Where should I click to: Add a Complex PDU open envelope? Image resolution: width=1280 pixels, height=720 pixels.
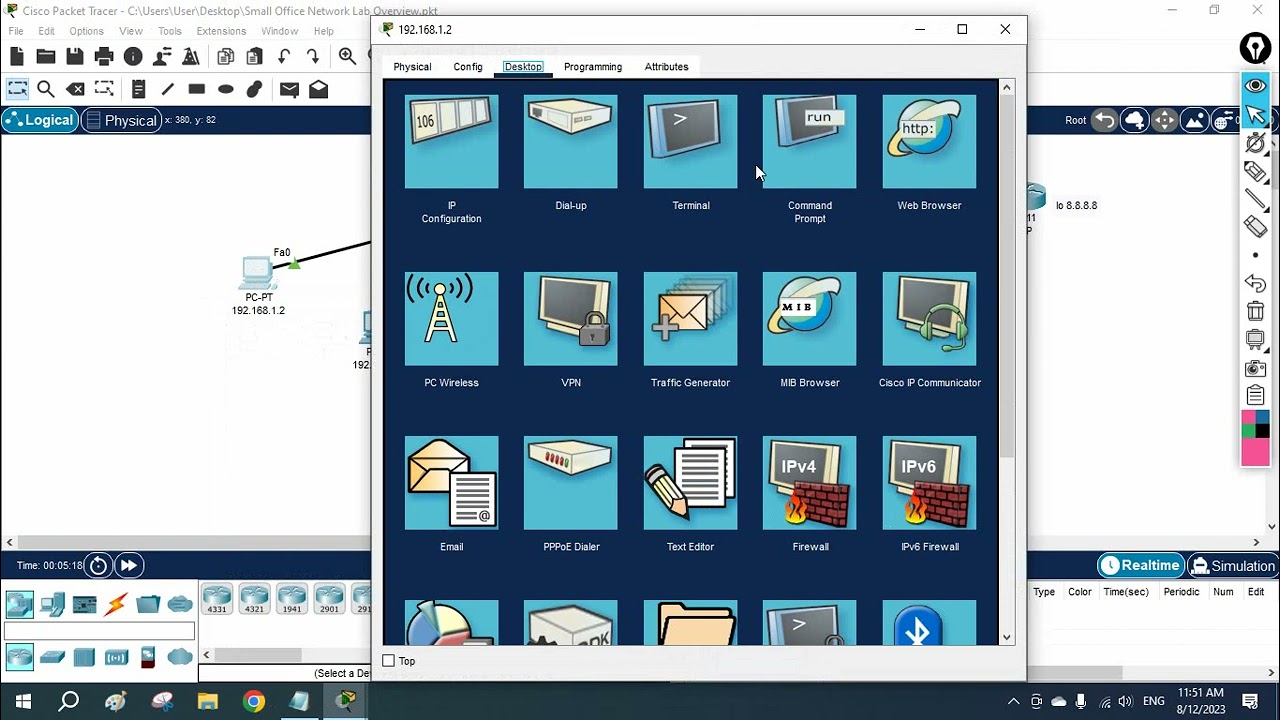point(318,89)
